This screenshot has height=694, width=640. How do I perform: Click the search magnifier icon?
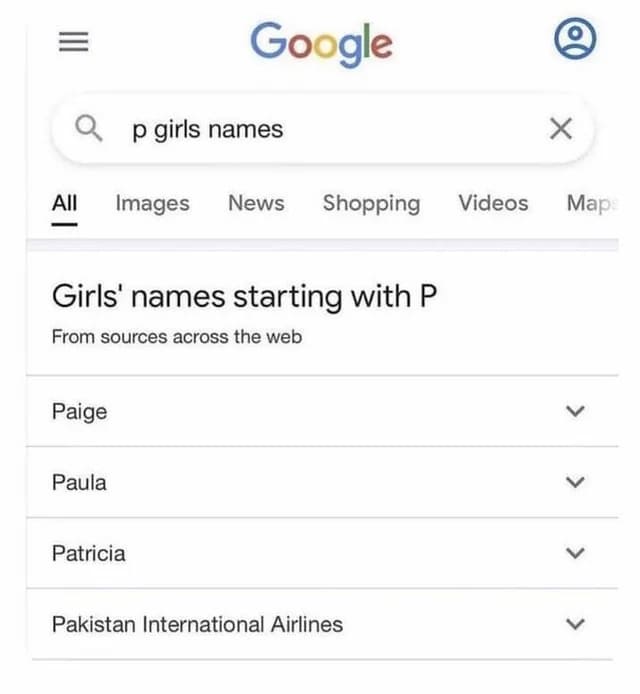click(x=89, y=128)
